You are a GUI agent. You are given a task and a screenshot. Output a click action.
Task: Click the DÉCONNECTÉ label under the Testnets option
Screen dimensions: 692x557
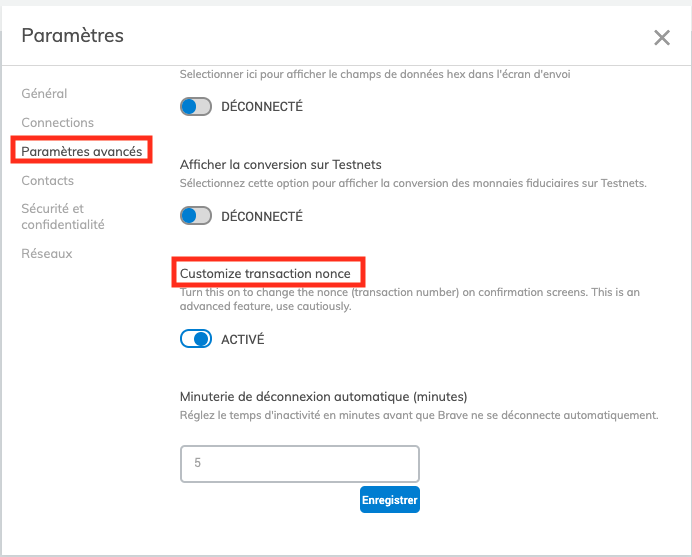262,216
